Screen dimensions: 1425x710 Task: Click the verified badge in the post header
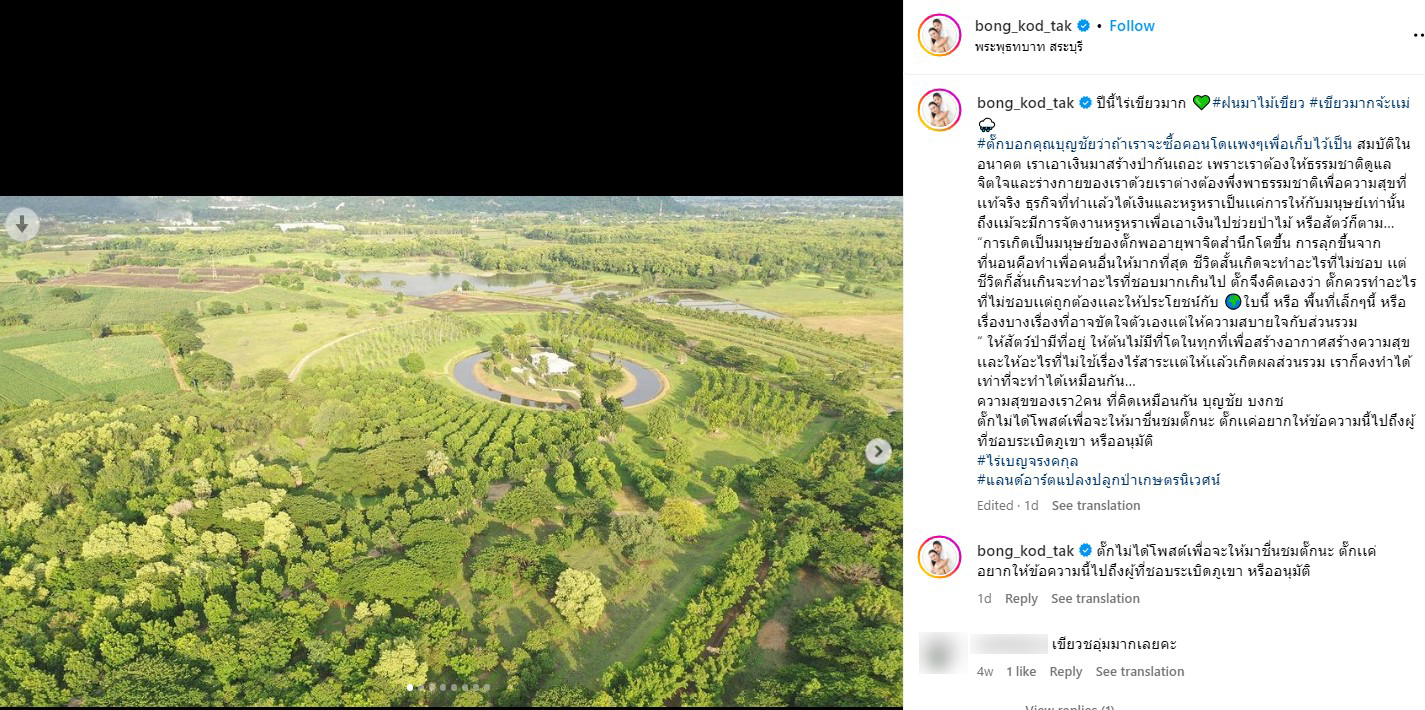1083,26
